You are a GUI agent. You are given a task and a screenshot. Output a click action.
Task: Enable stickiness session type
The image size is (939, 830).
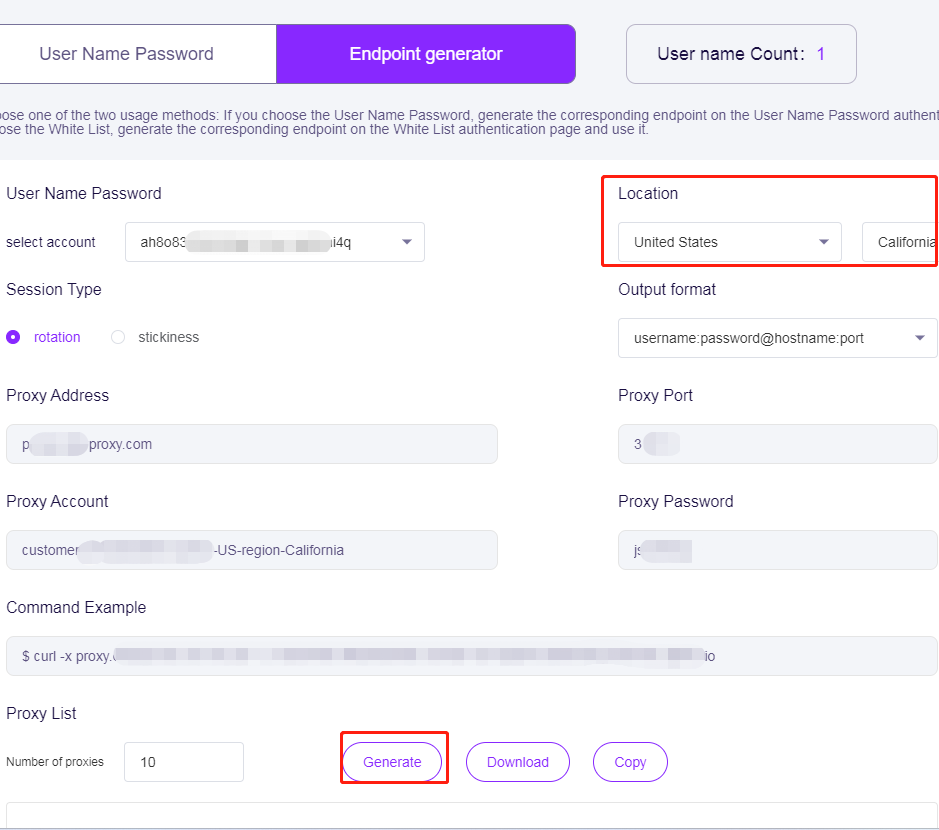coord(117,337)
